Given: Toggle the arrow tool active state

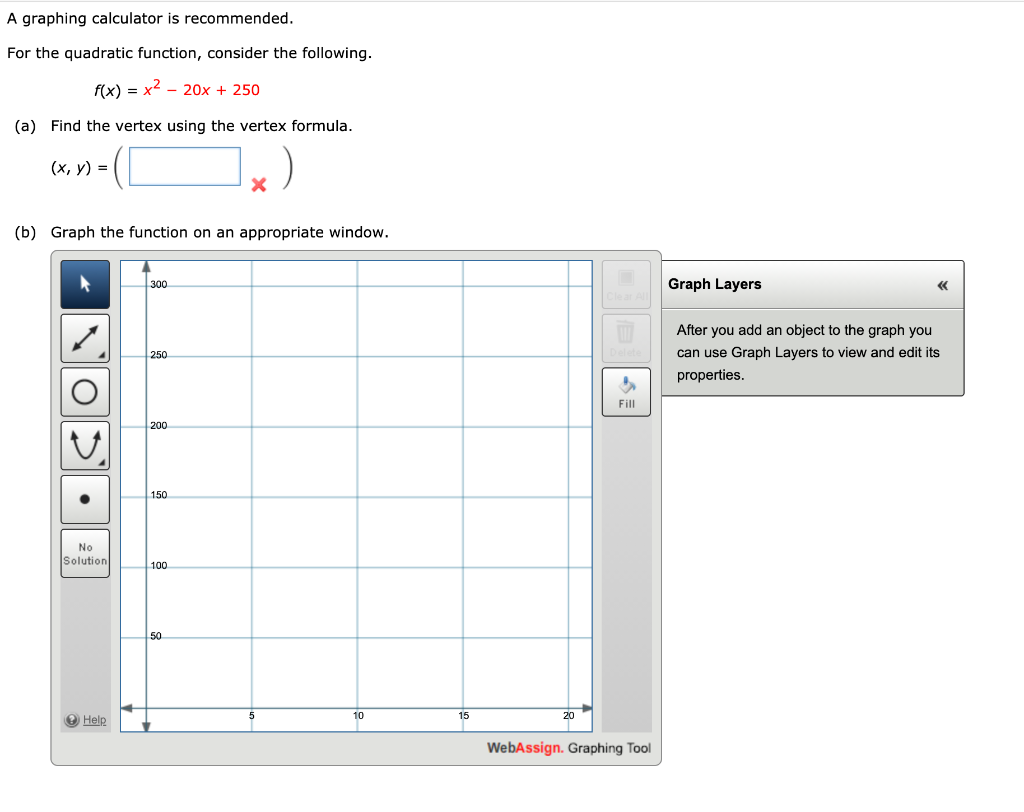Looking at the screenshot, I should tap(84, 284).
